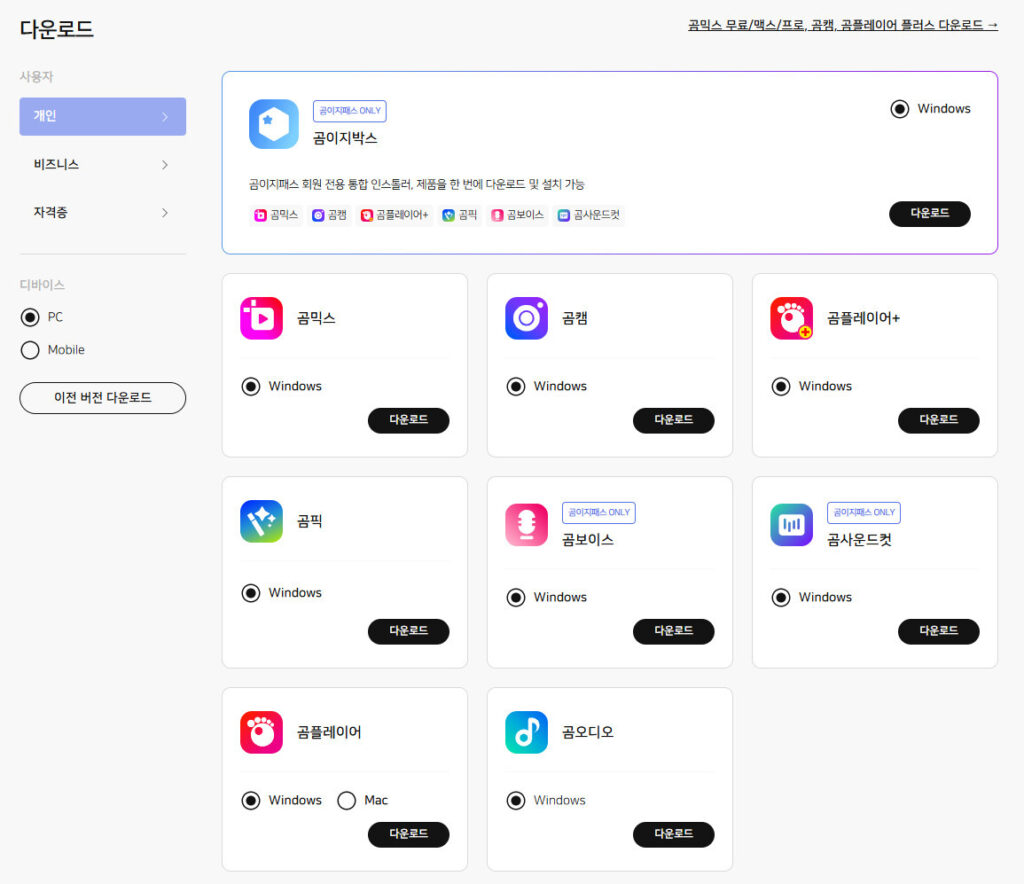Image resolution: width=1024 pixels, height=884 pixels.
Task: Click the 곰픽 sparkle icon
Action: pos(261,521)
